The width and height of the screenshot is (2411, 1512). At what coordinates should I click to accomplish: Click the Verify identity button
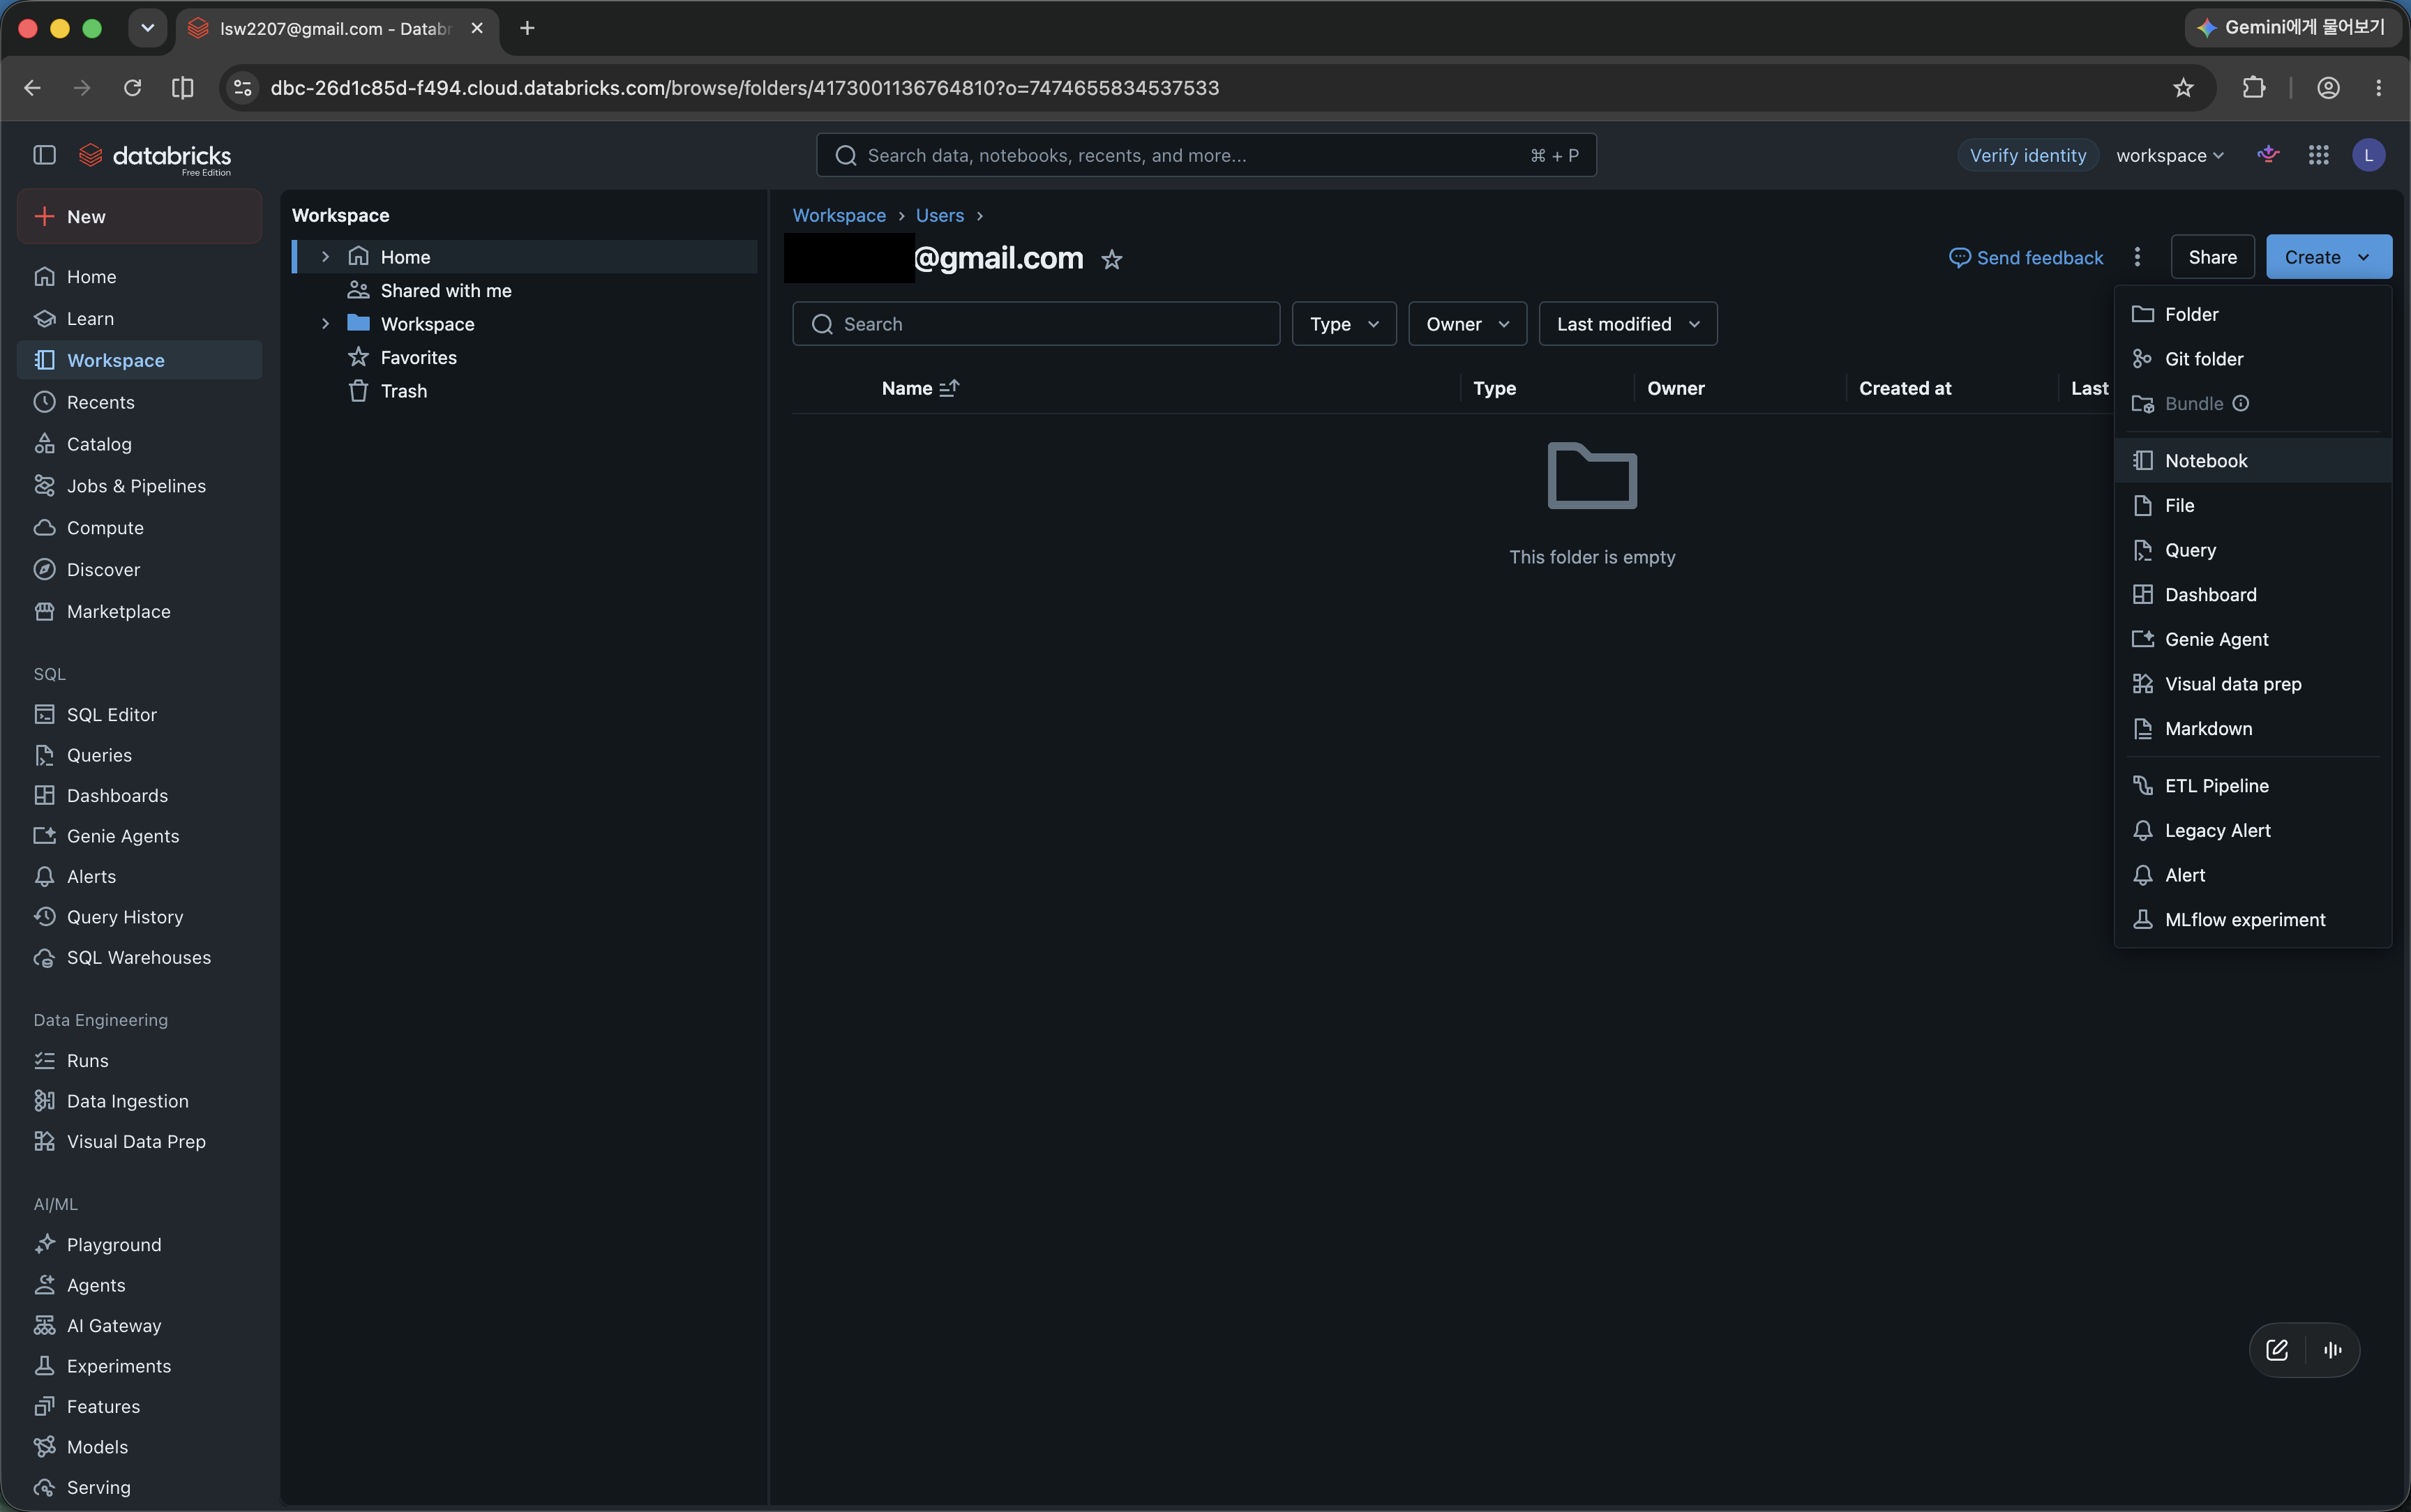tap(2027, 156)
